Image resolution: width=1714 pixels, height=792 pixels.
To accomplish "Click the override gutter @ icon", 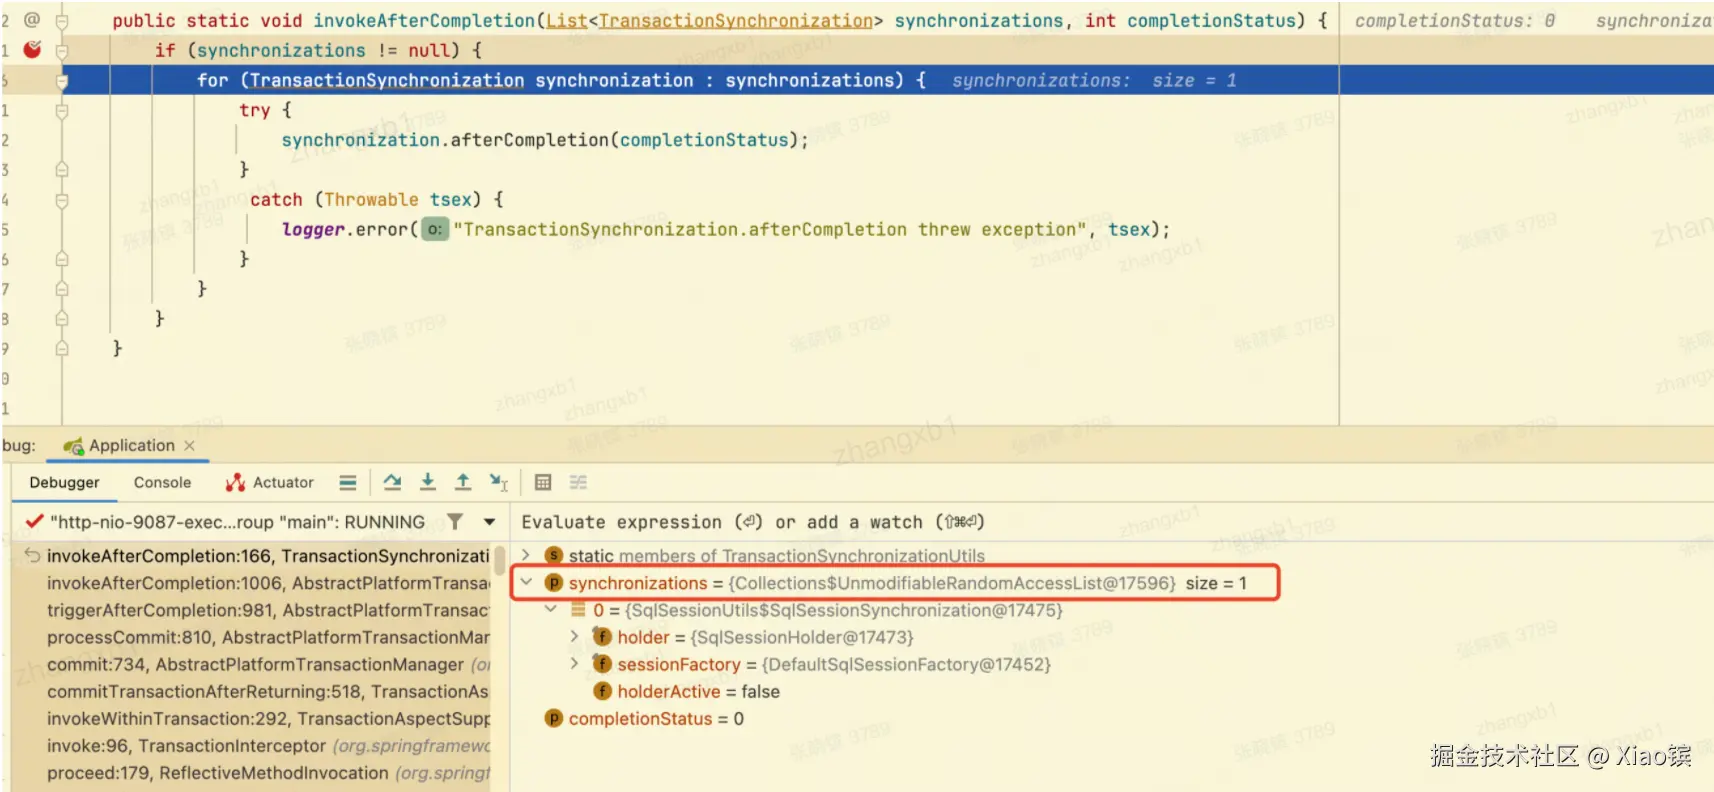I will (x=32, y=20).
